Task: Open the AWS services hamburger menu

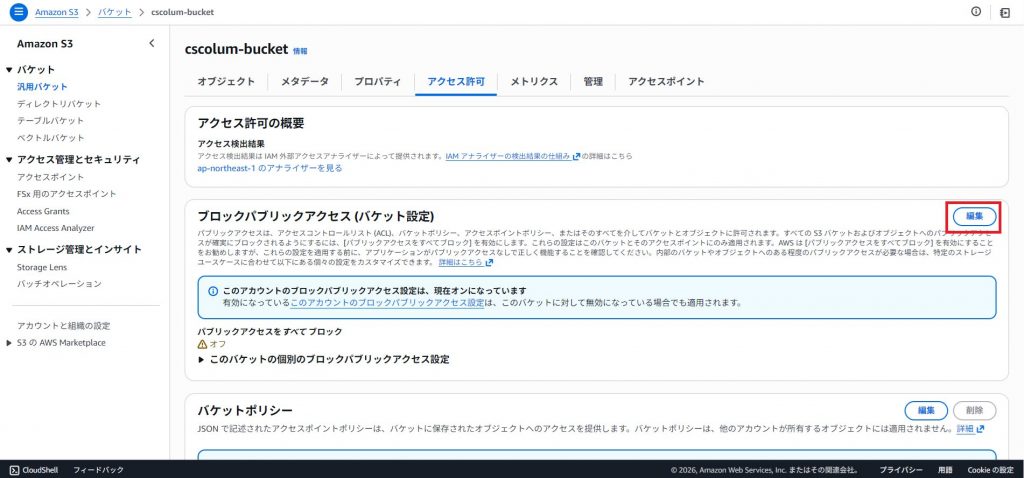Action: pyautogui.click(x=18, y=11)
